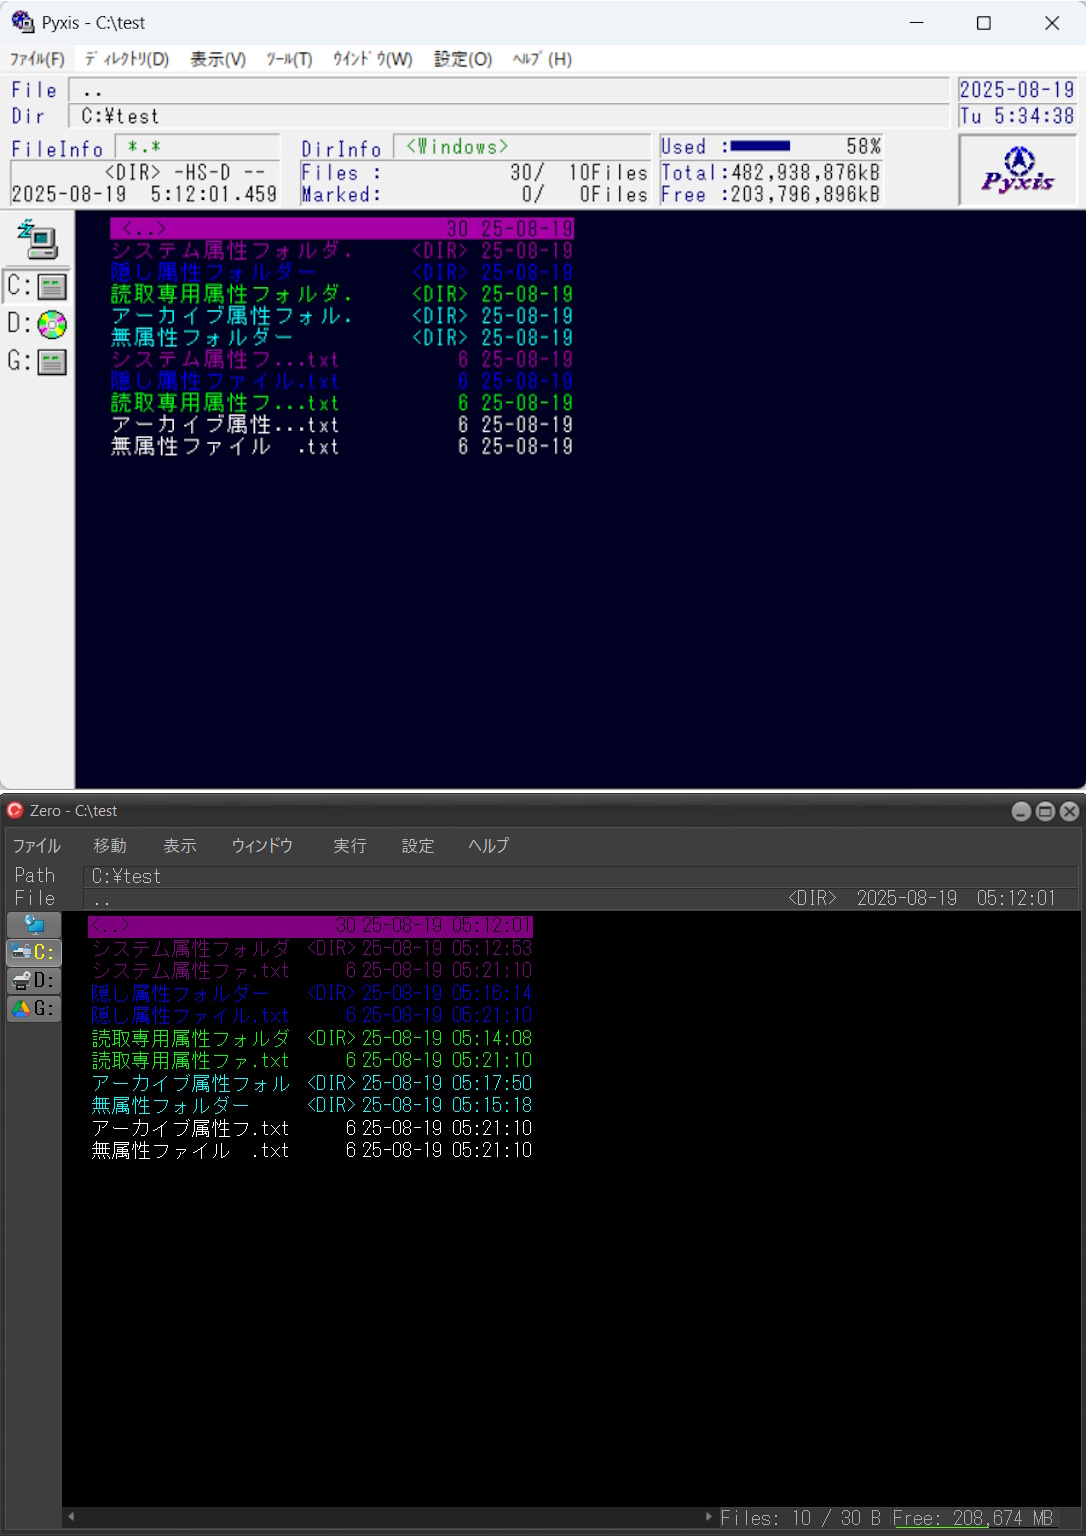The height and width of the screenshot is (1536, 1086).
Task: Switch to the G: drive in Zero
Action: (x=34, y=1008)
